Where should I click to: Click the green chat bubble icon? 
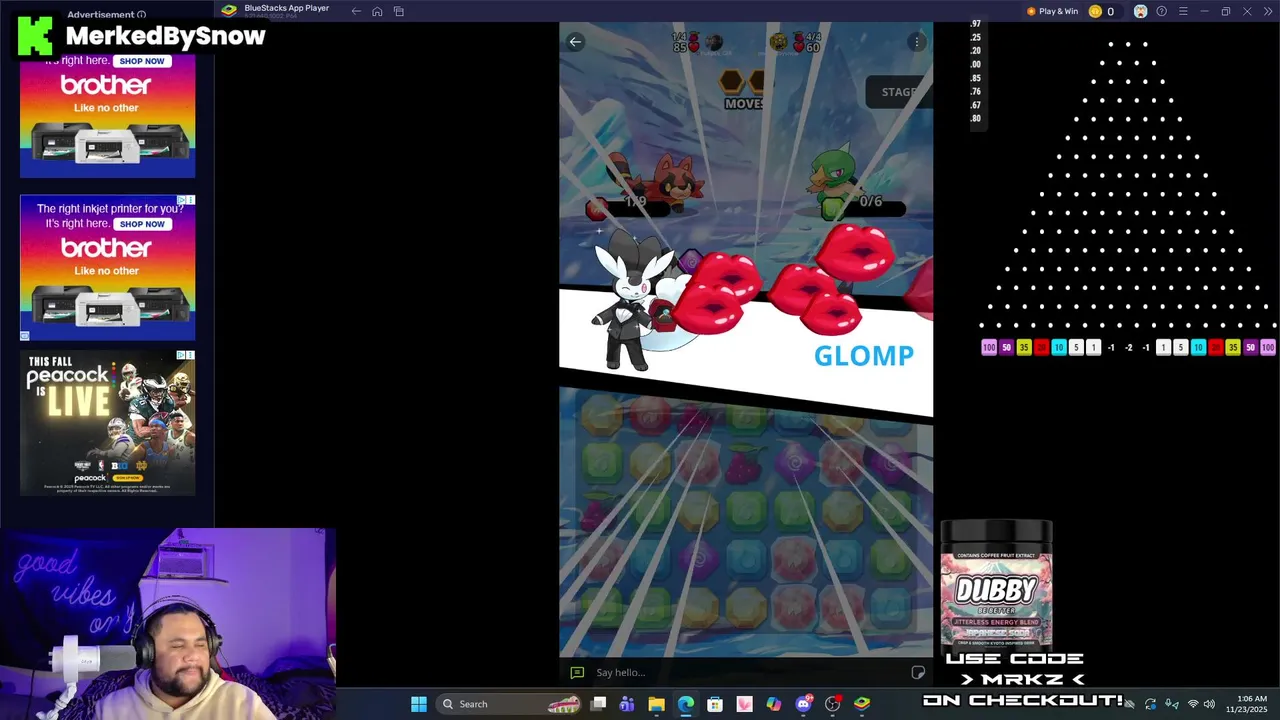click(x=576, y=672)
